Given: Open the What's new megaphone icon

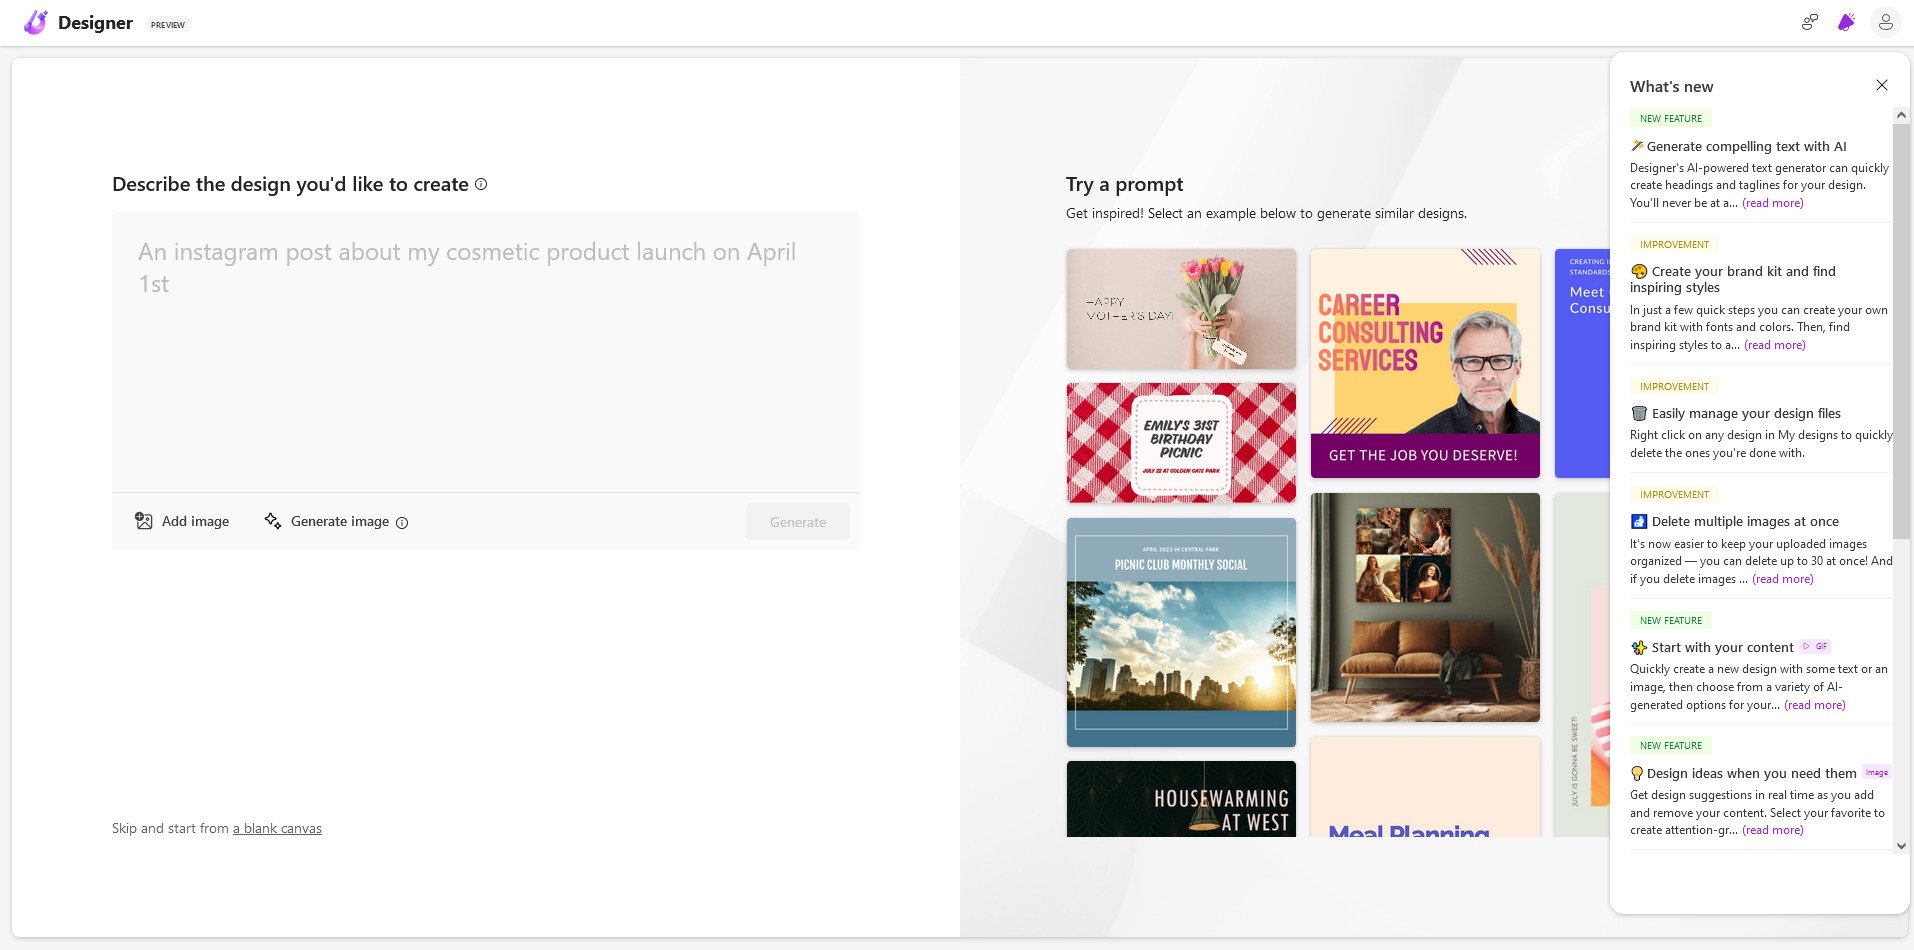Looking at the screenshot, I should coord(1846,22).
